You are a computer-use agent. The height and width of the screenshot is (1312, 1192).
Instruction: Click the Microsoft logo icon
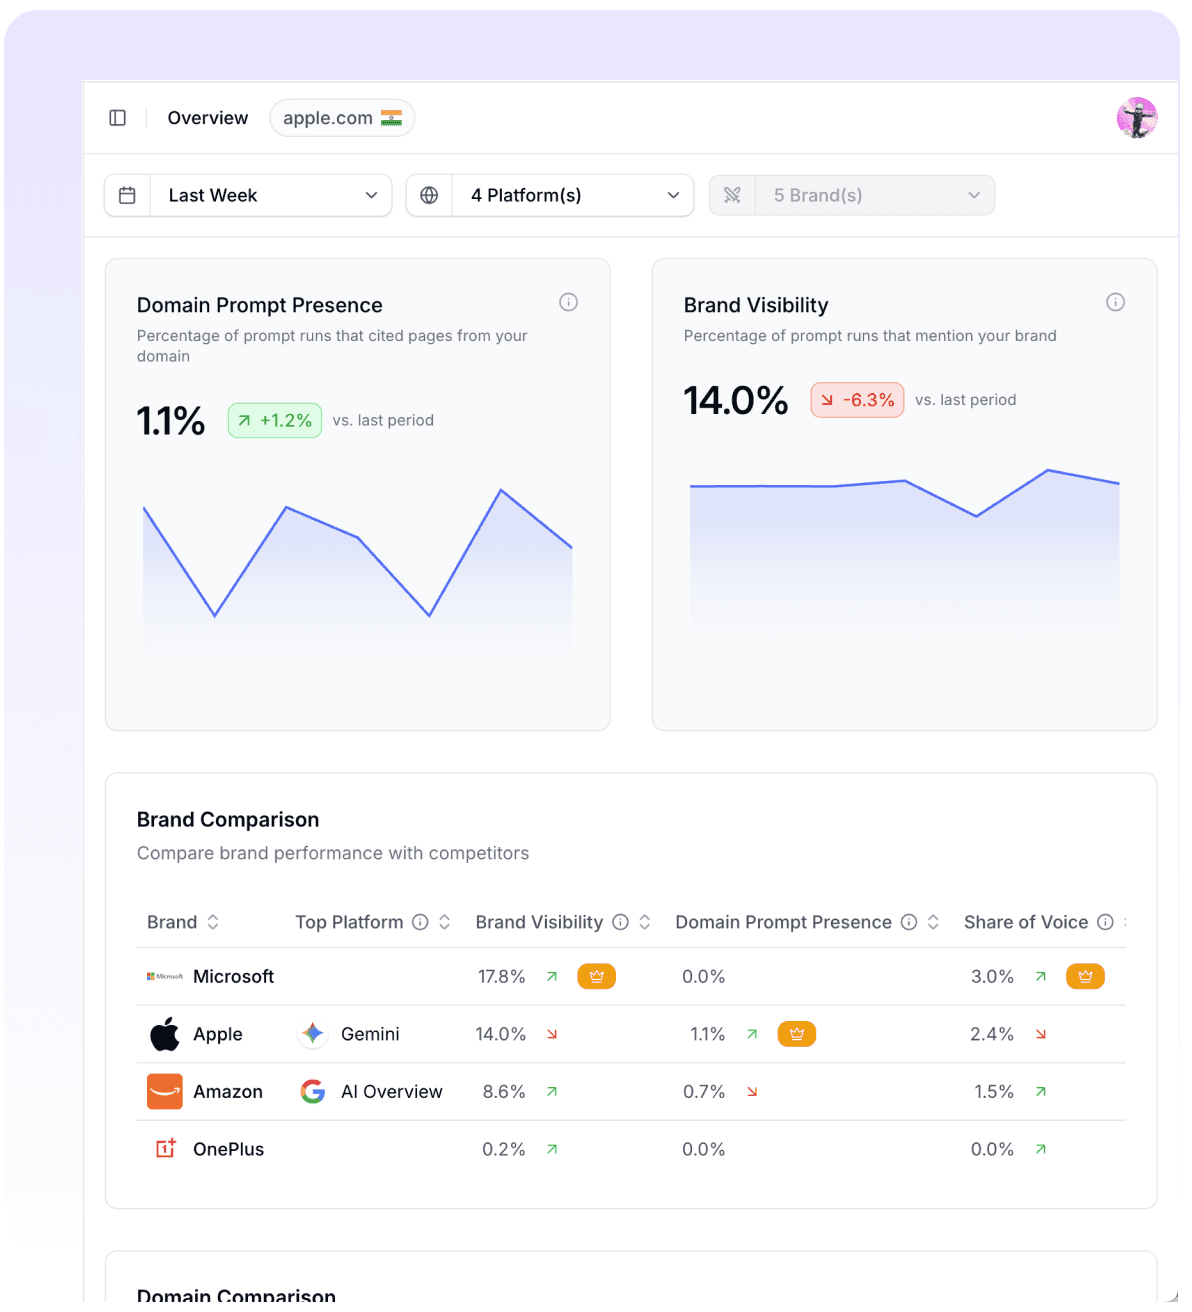[165, 976]
